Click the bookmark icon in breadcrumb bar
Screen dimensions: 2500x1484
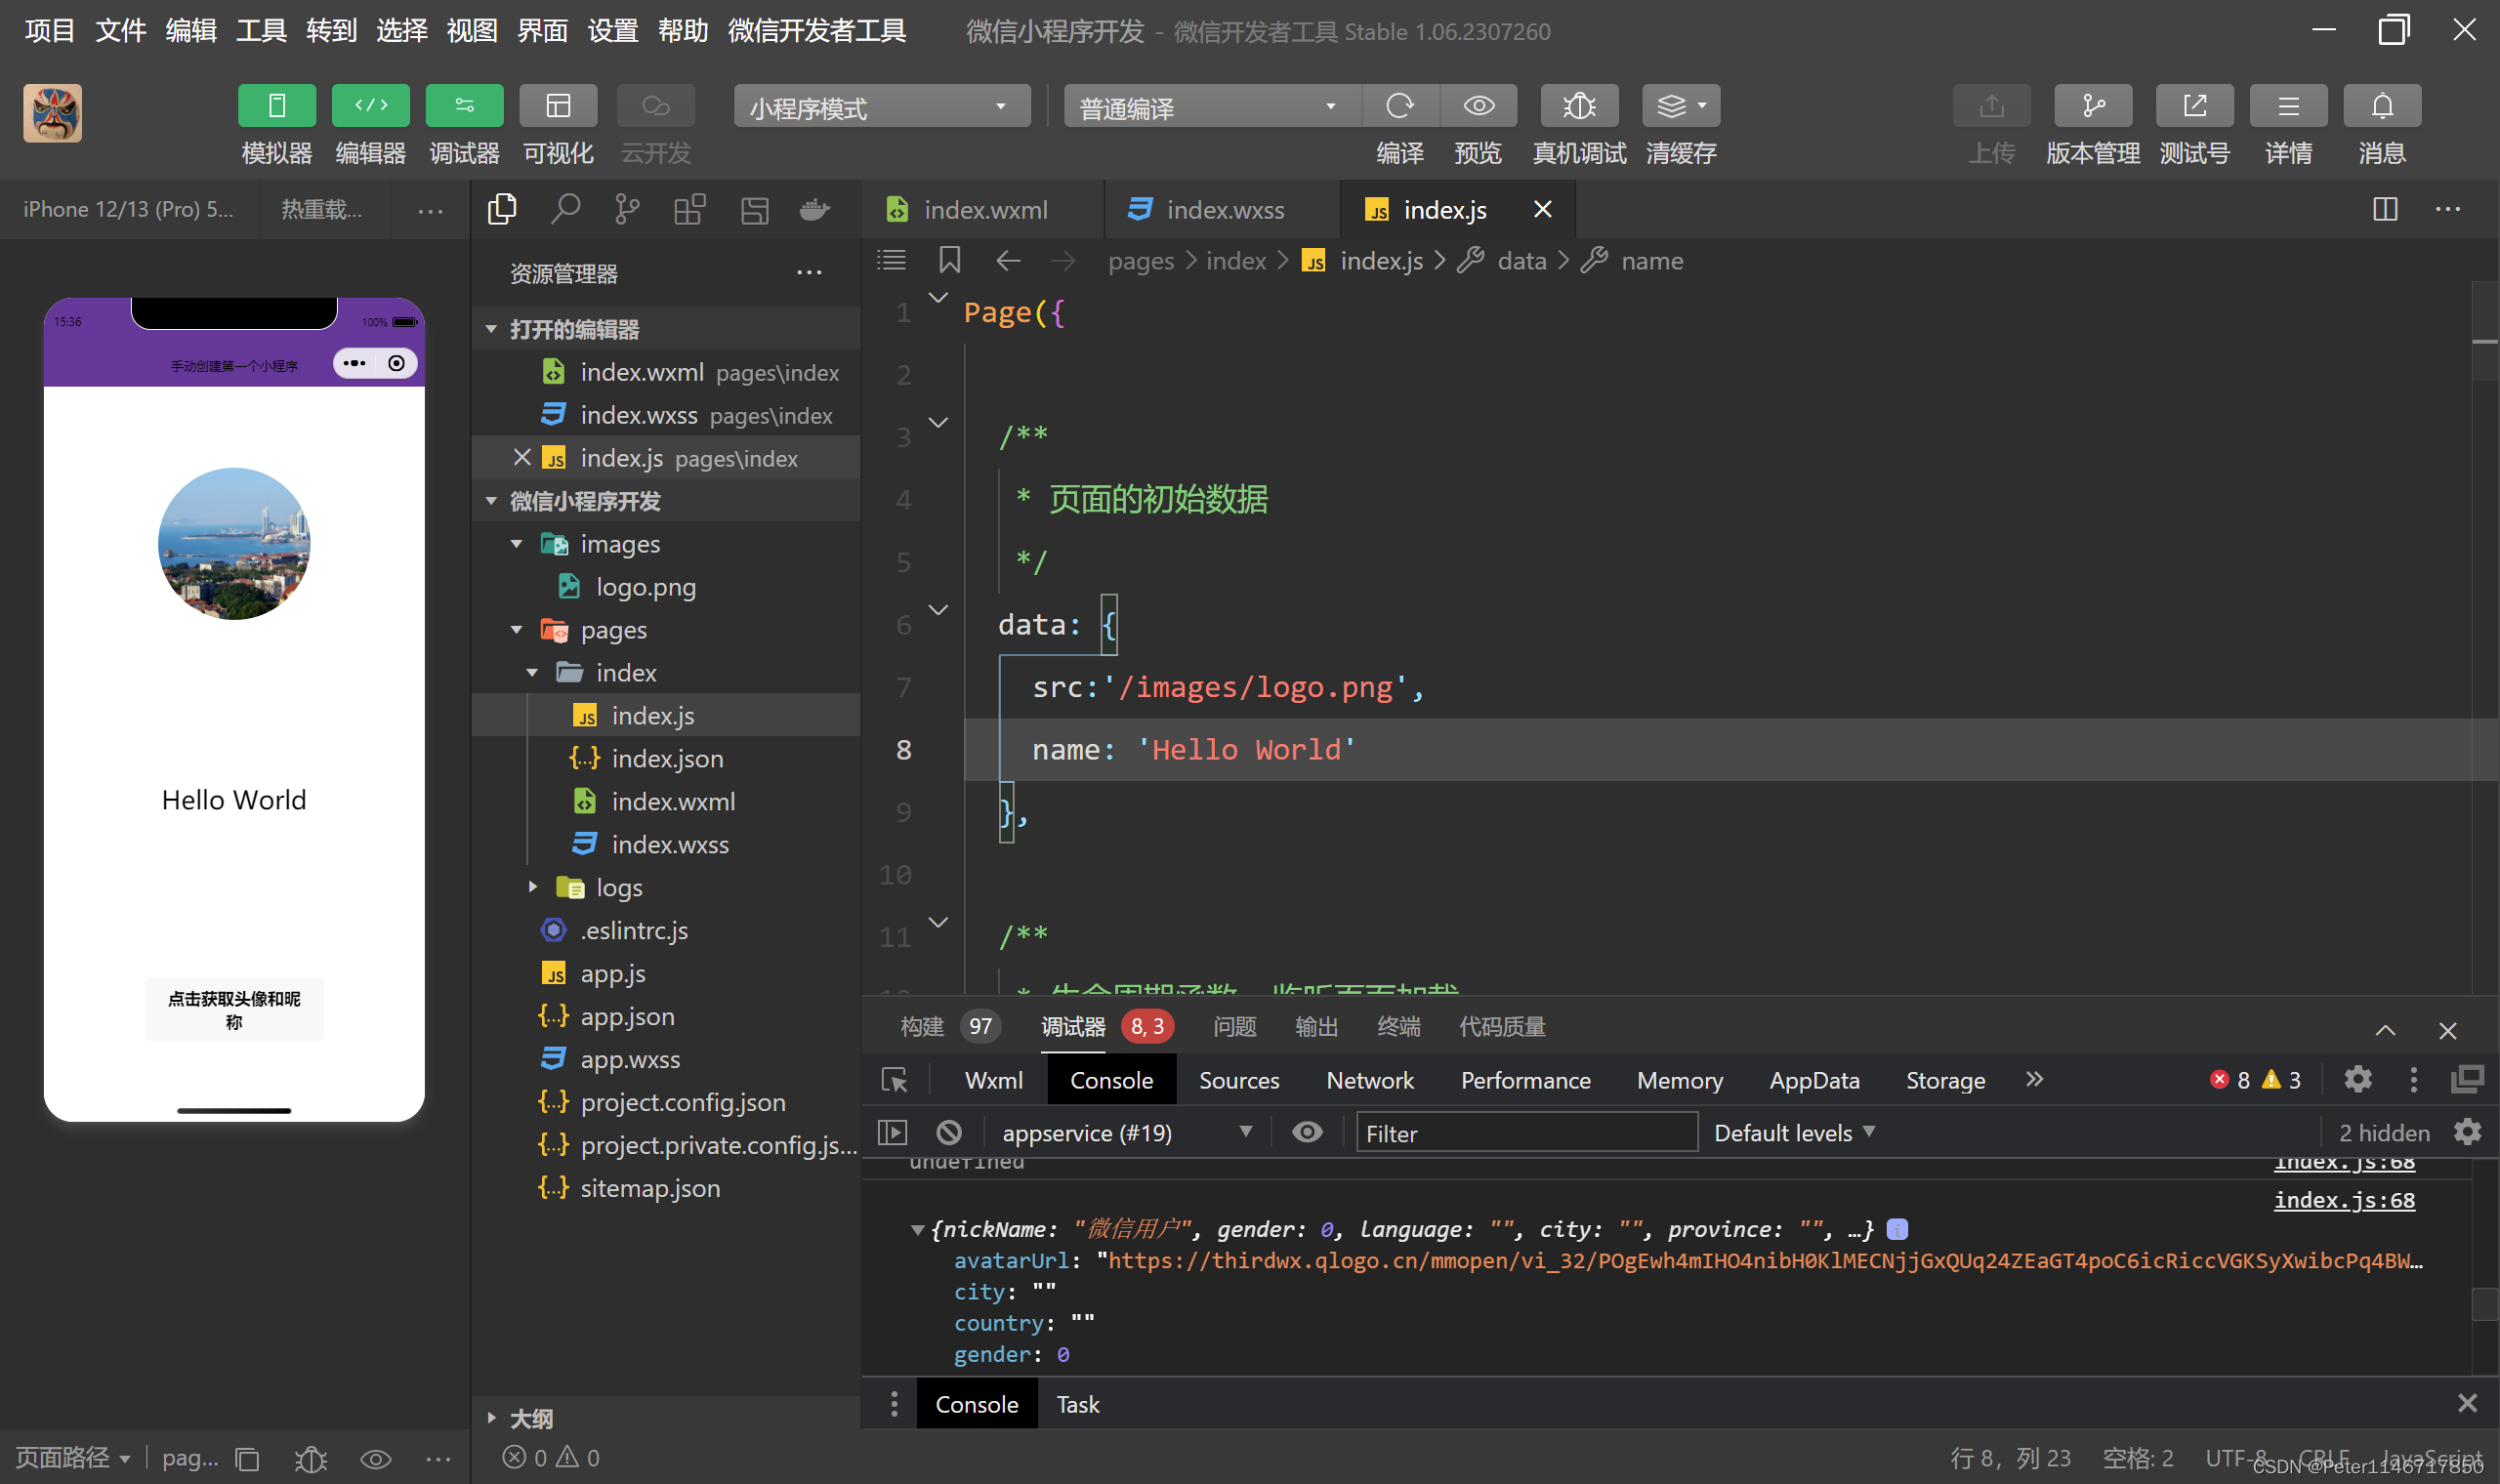(949, 261)
